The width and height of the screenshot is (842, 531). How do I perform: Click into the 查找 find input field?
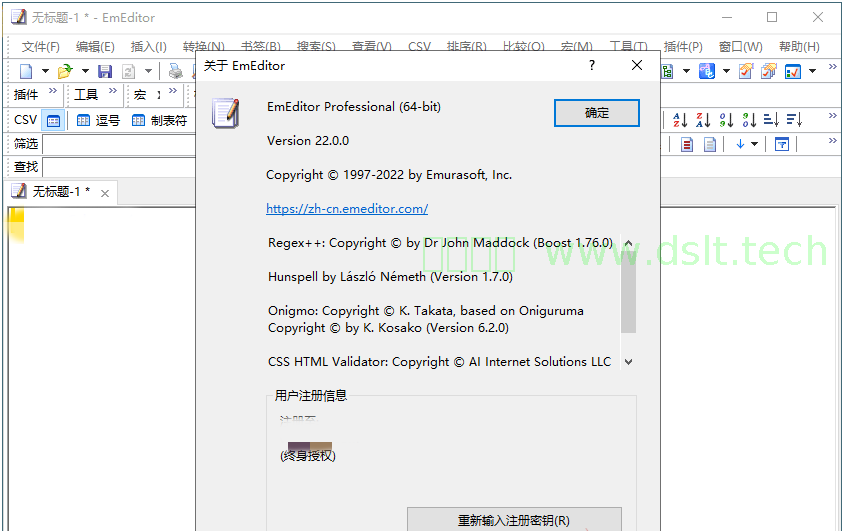(119, 167)
